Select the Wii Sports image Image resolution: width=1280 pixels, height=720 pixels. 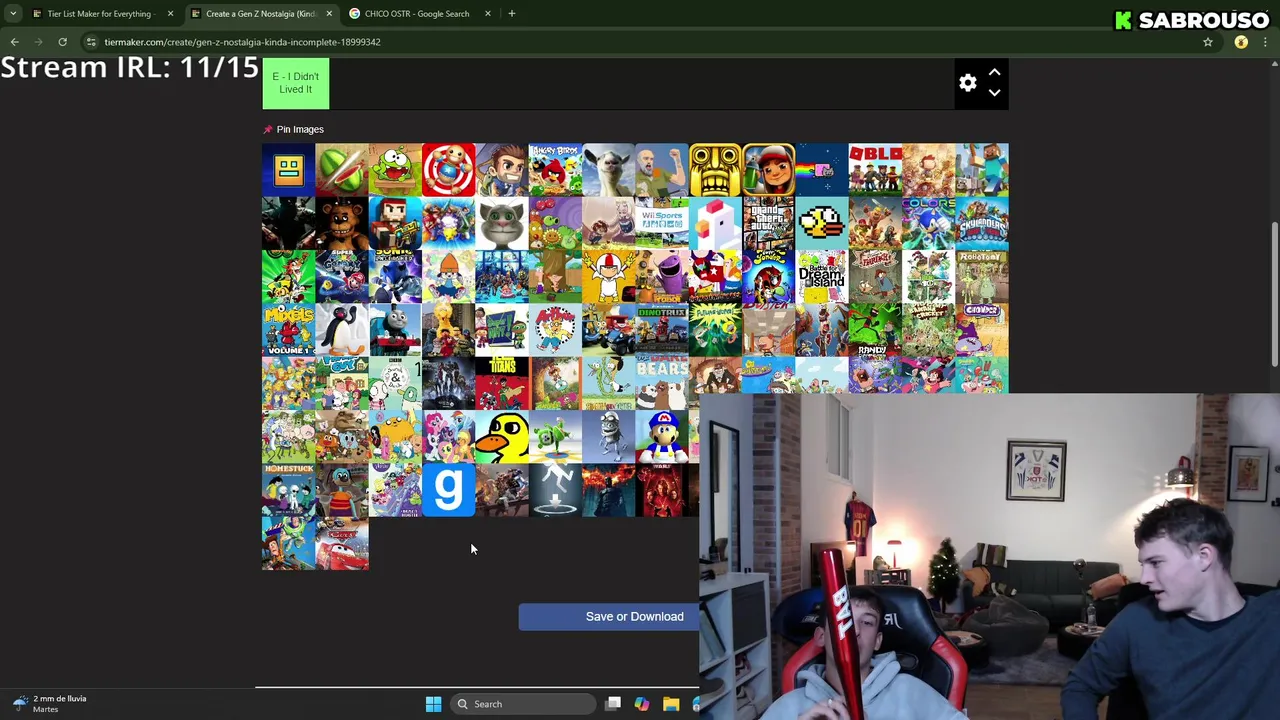(661, 223)
